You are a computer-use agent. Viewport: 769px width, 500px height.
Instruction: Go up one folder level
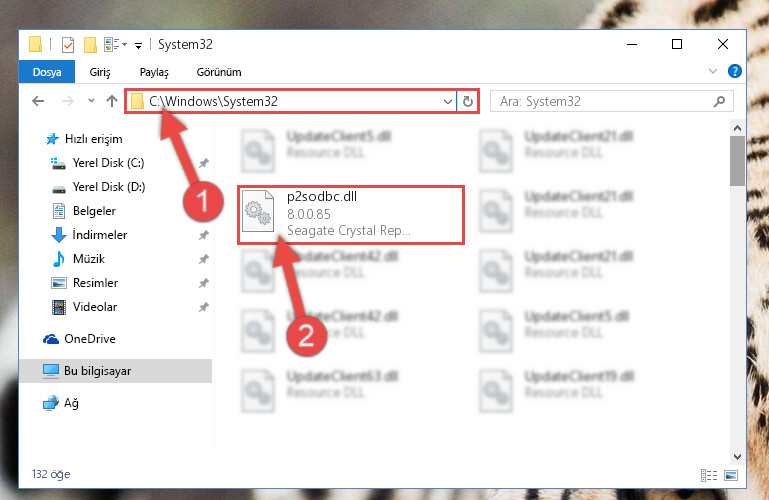(x=112, y=101)
